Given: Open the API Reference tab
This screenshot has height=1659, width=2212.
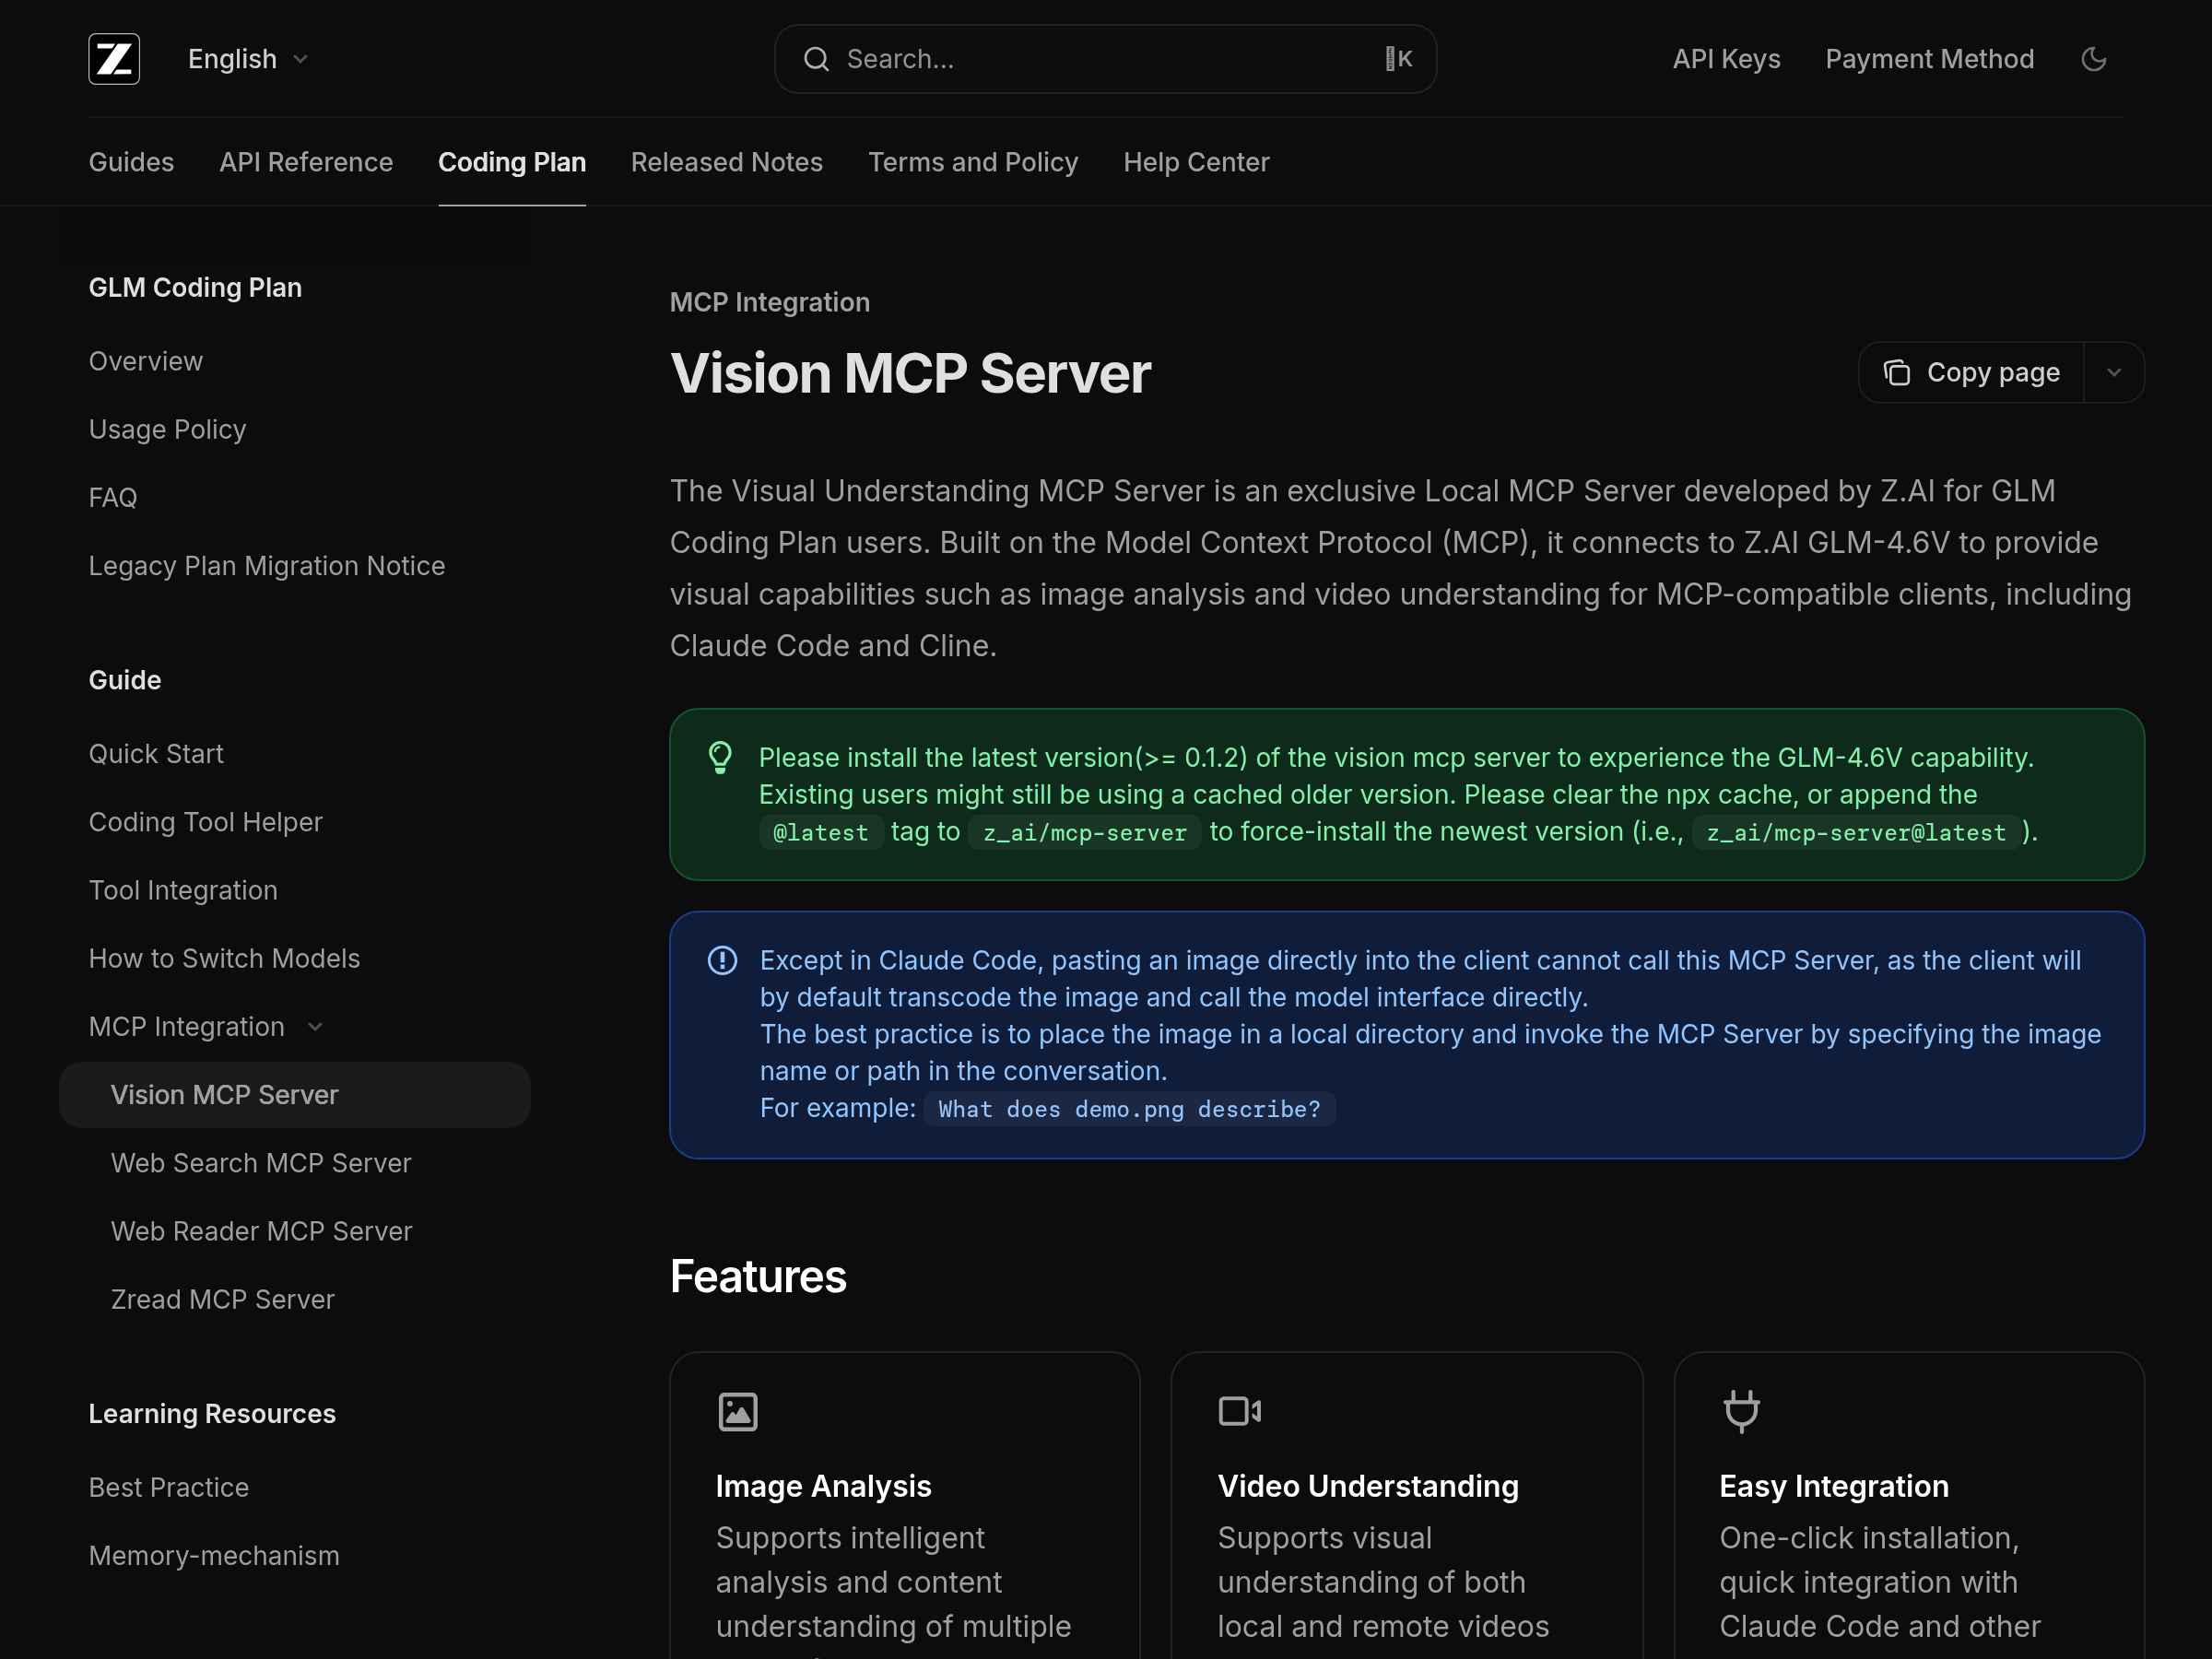Looking at the screenshot, I should [306, 162].
